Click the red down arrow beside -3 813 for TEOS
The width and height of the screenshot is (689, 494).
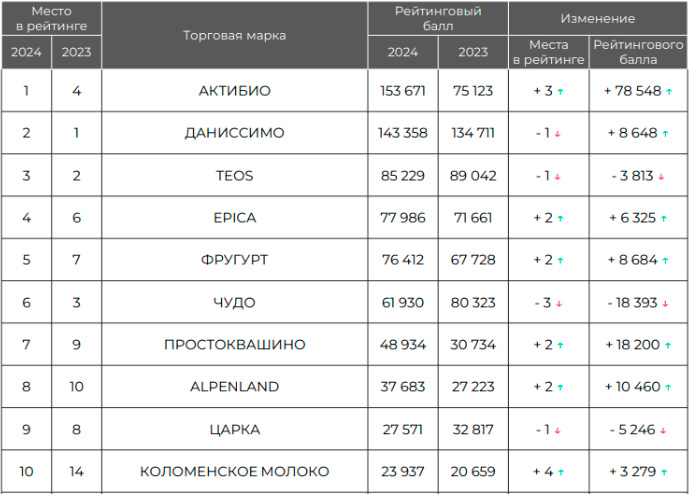pyautogui.click(x=661, y=177)
